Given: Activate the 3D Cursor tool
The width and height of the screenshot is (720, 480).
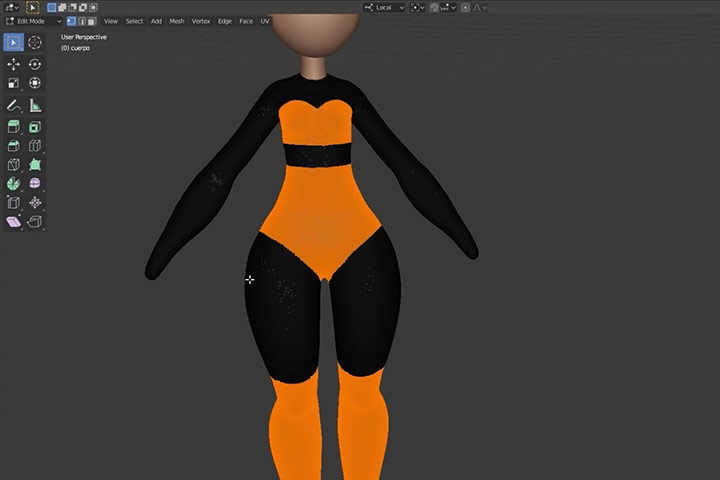Looking at the screenshot, I should click(35, 43).
